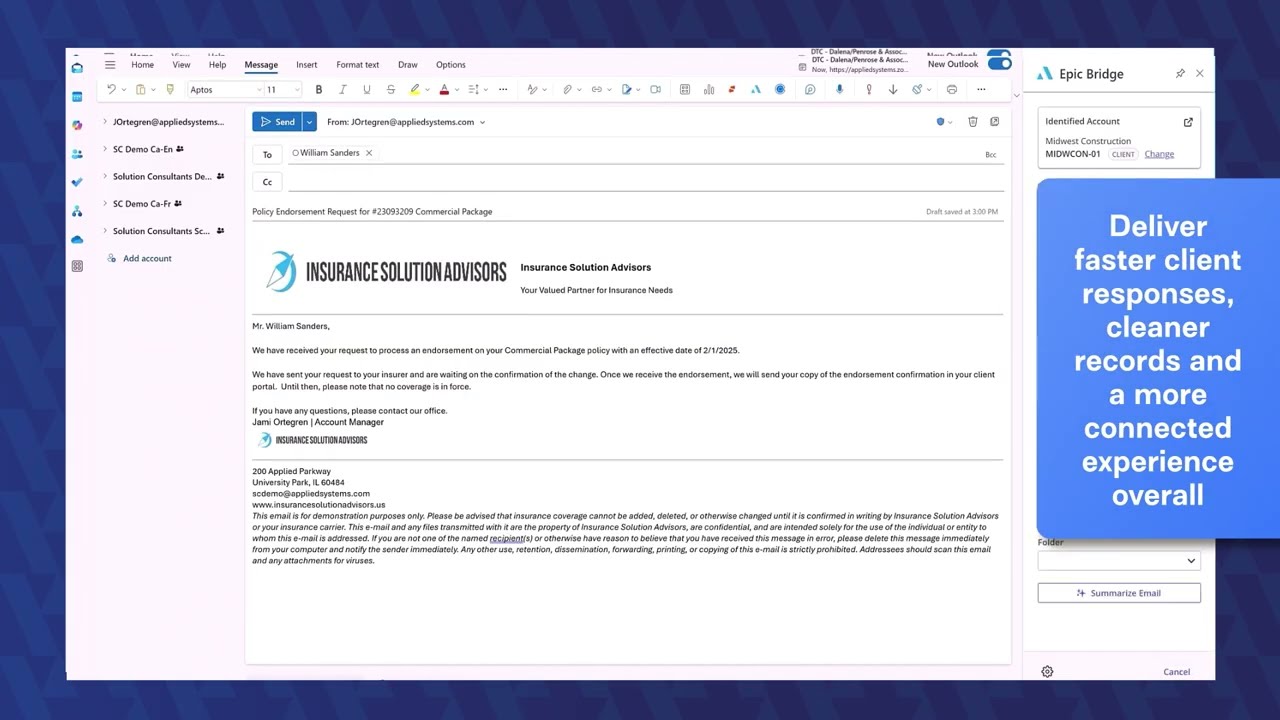Select the format painter icon
The height and width of the screenshot is (720, 1280).
click(x=170, y=90)
